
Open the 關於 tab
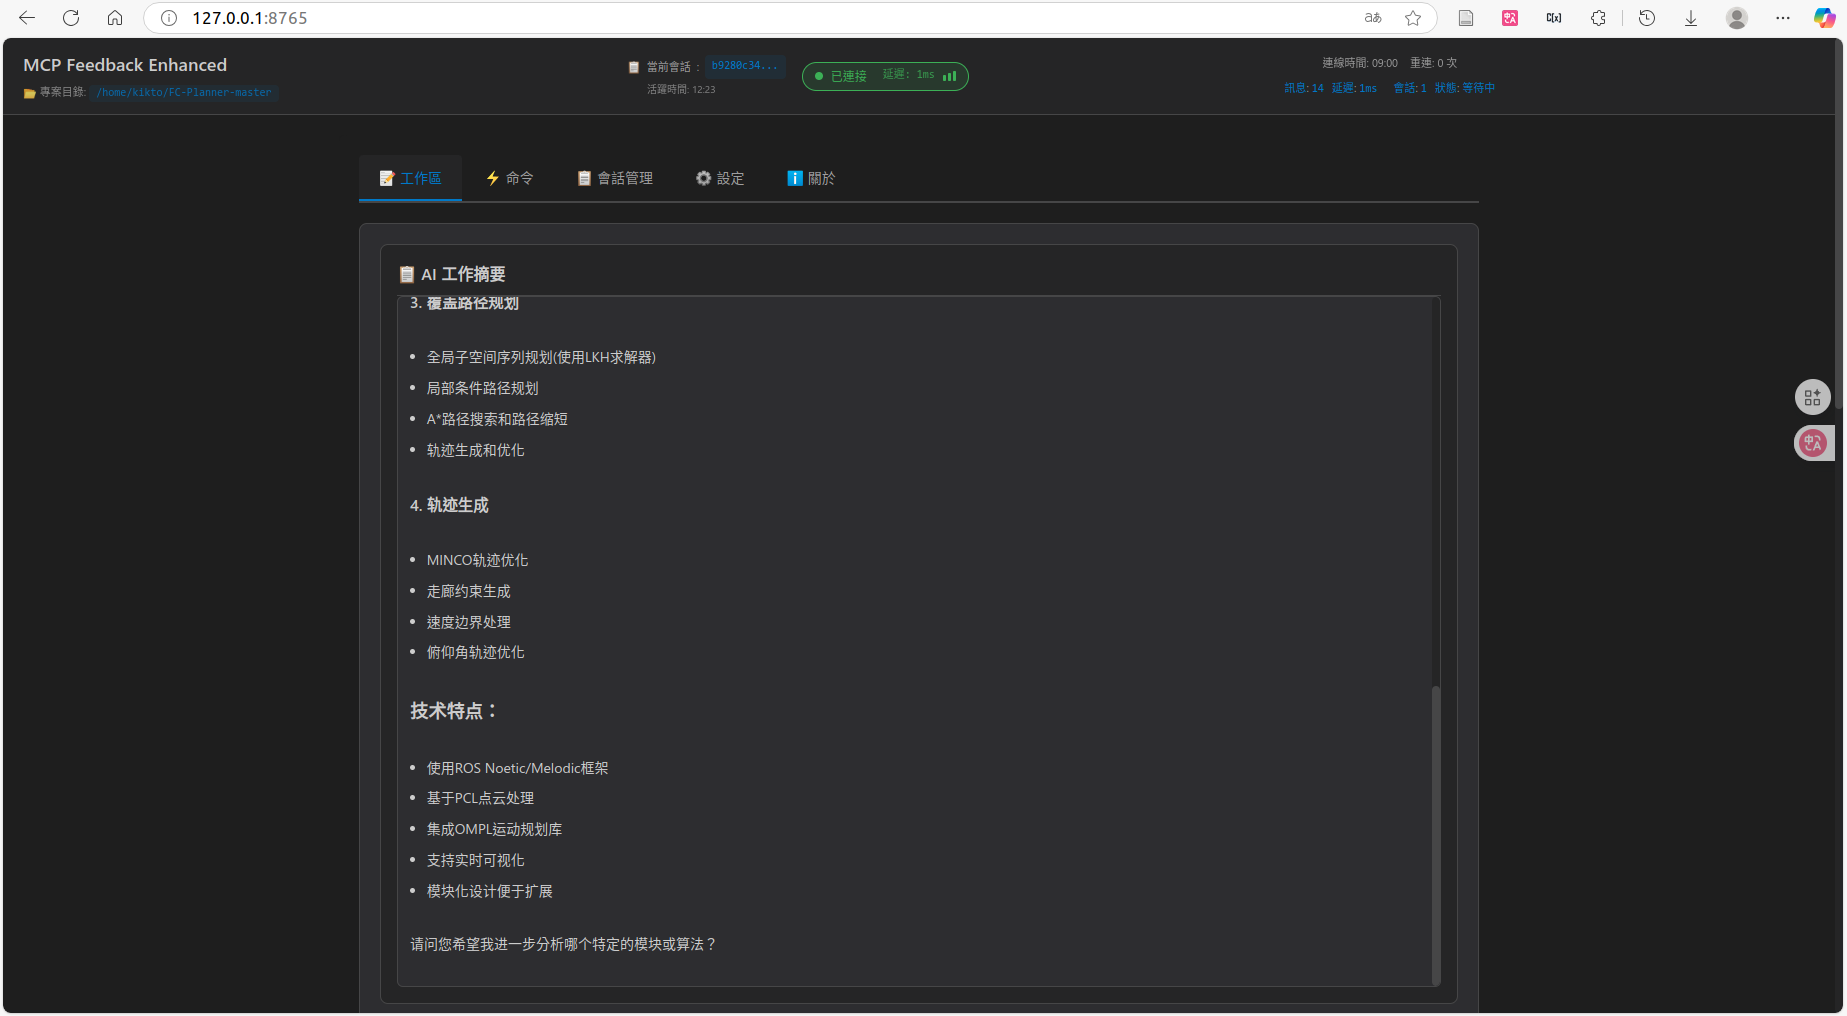[x=811, y=178]
